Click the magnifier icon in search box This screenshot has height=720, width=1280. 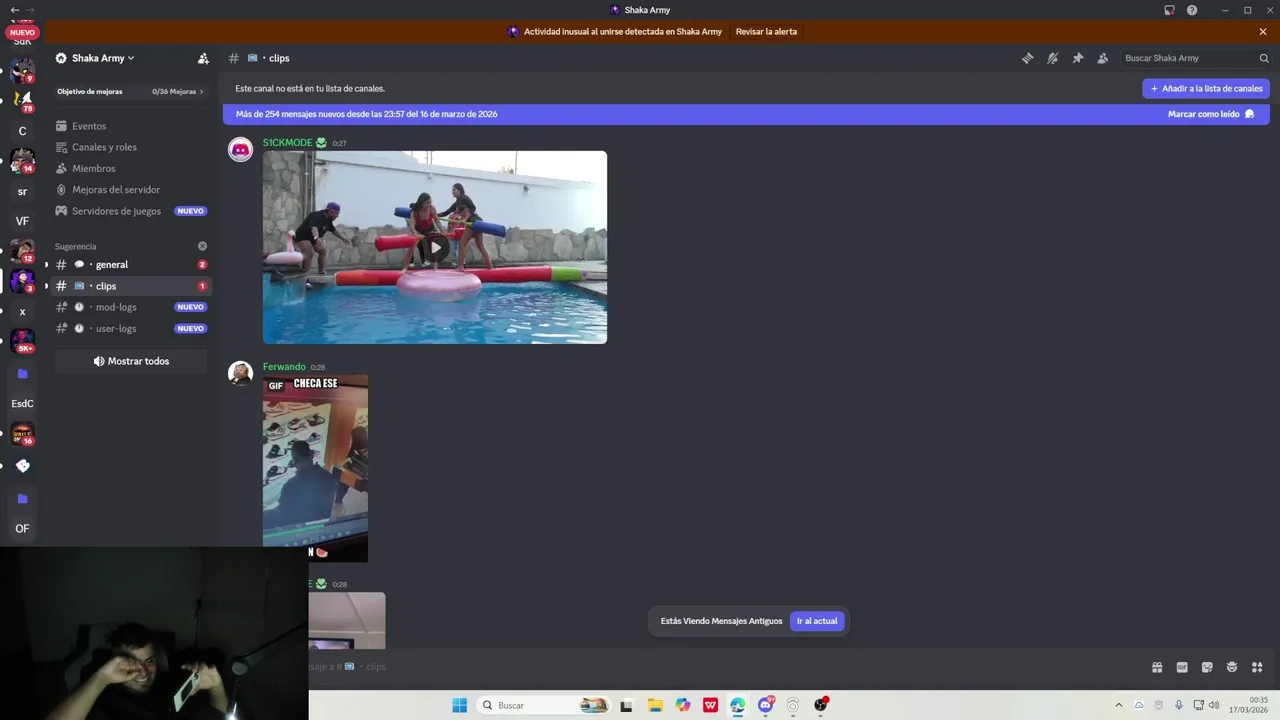pos(1264,58)
